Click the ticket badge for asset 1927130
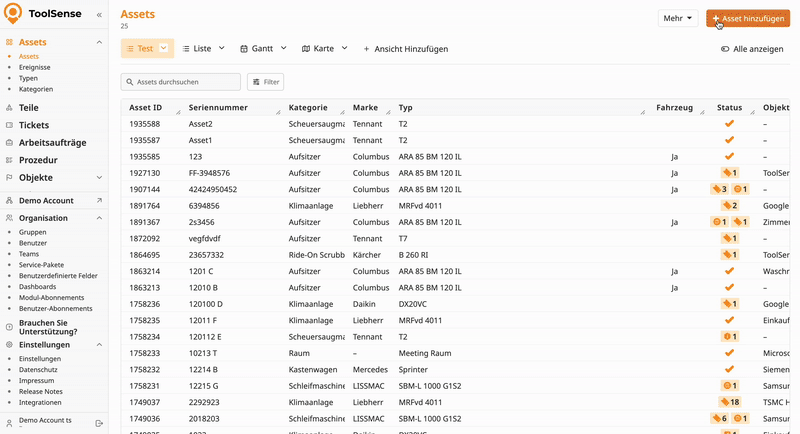The image size is (800, 434). click(730, 173)
